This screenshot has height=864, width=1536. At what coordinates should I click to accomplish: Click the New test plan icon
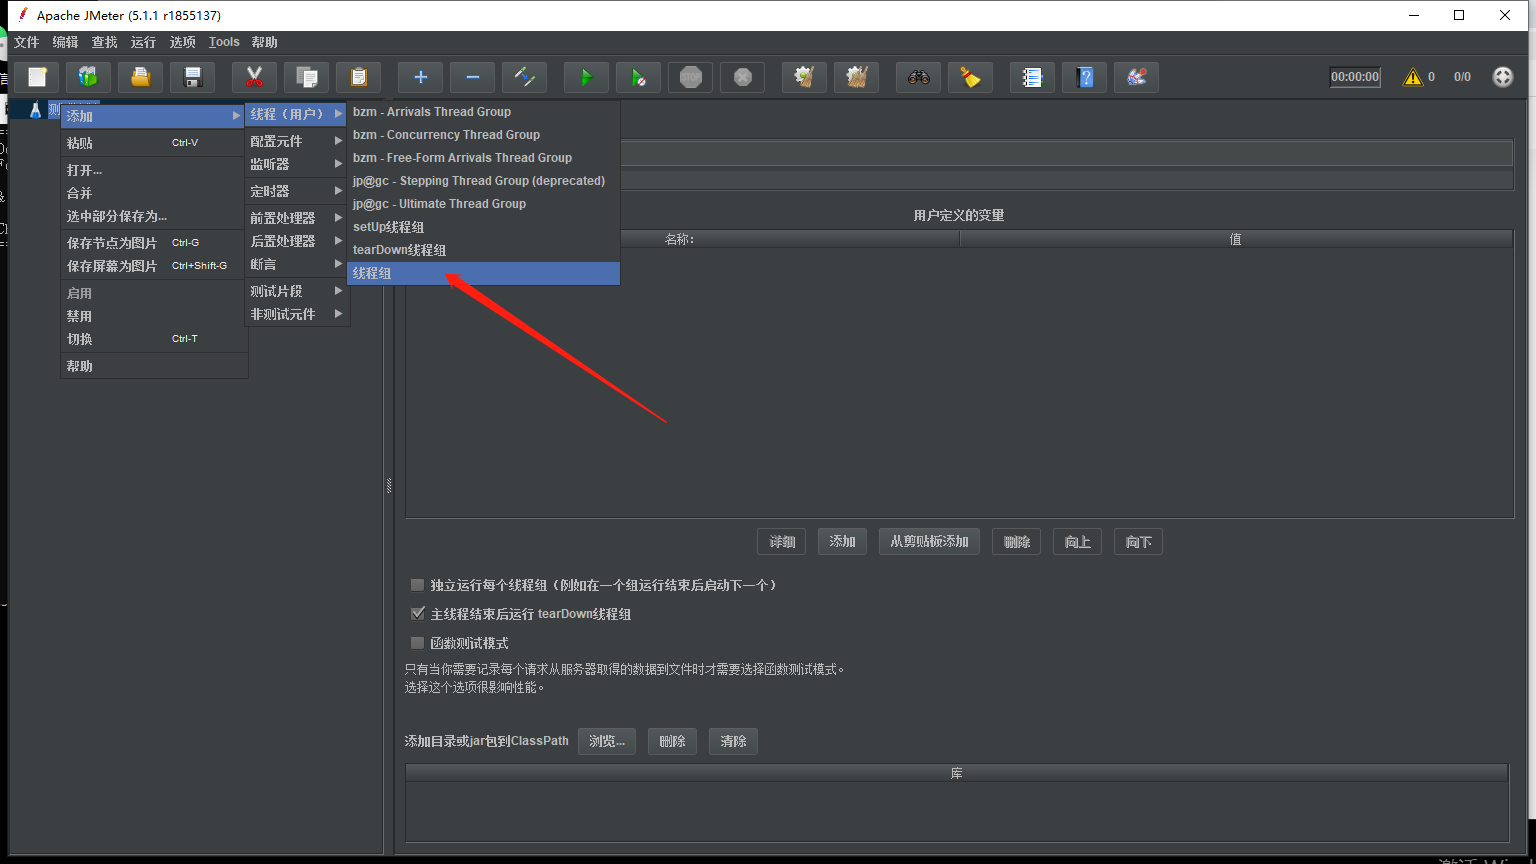(x=37, y=77)
